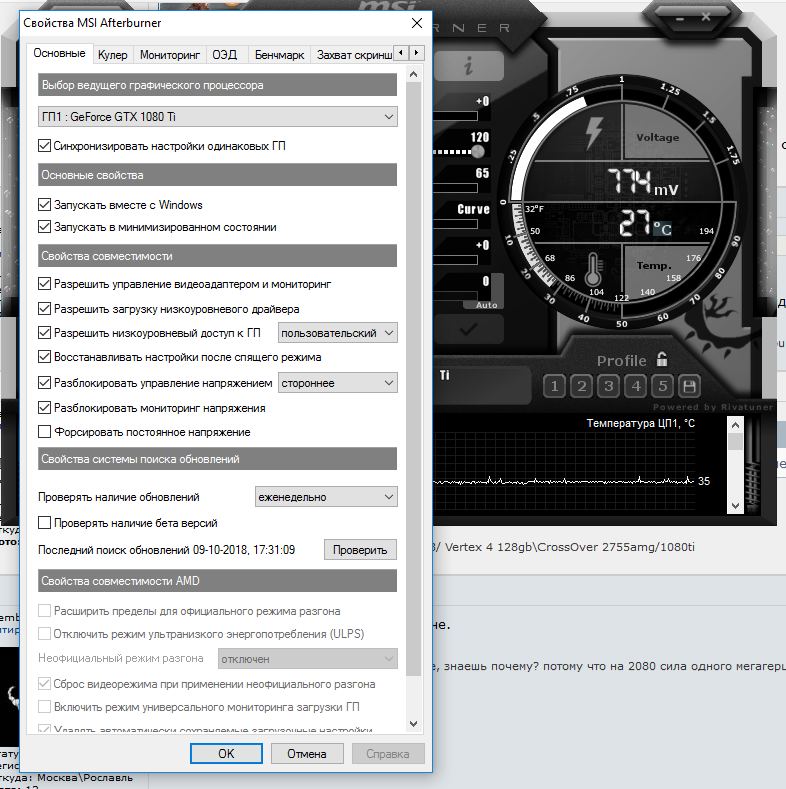The height and width of the screenshot is (789, 786).
Task: Switch to the Мониторинг tab
Action: pos(170,55)
